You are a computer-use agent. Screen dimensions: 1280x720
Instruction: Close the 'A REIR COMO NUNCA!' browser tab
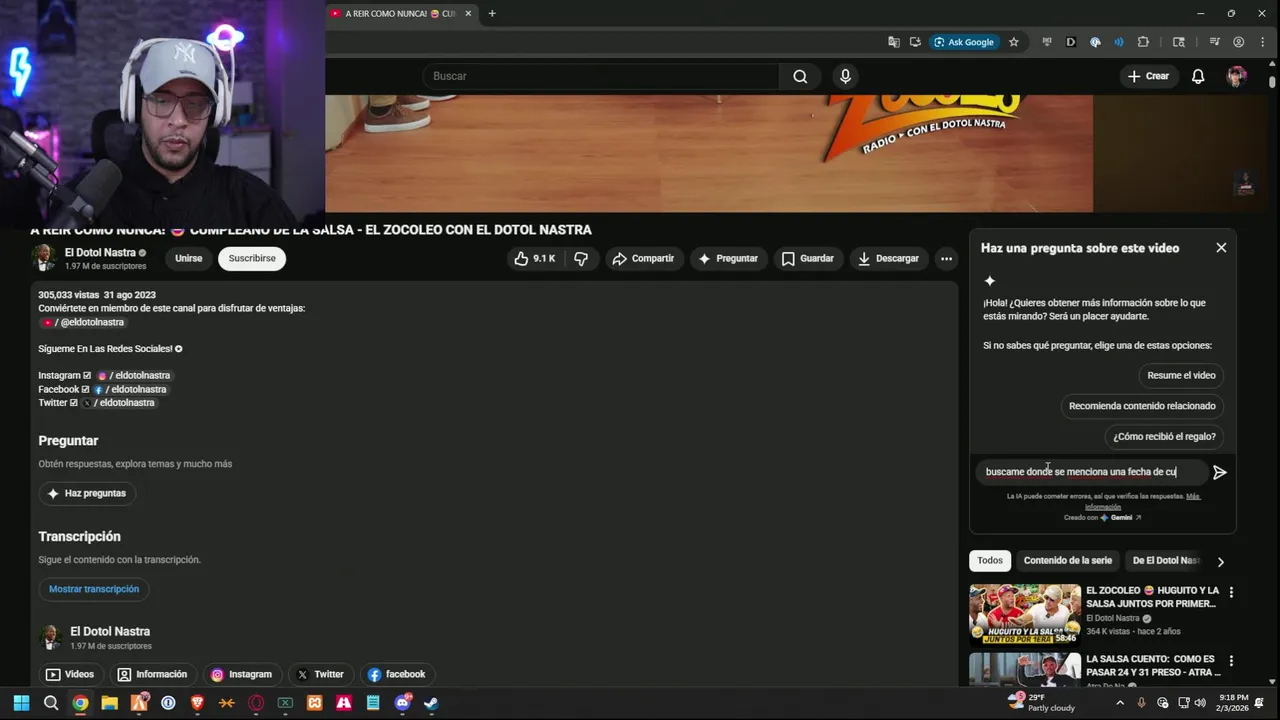click(x=468, y=14)
